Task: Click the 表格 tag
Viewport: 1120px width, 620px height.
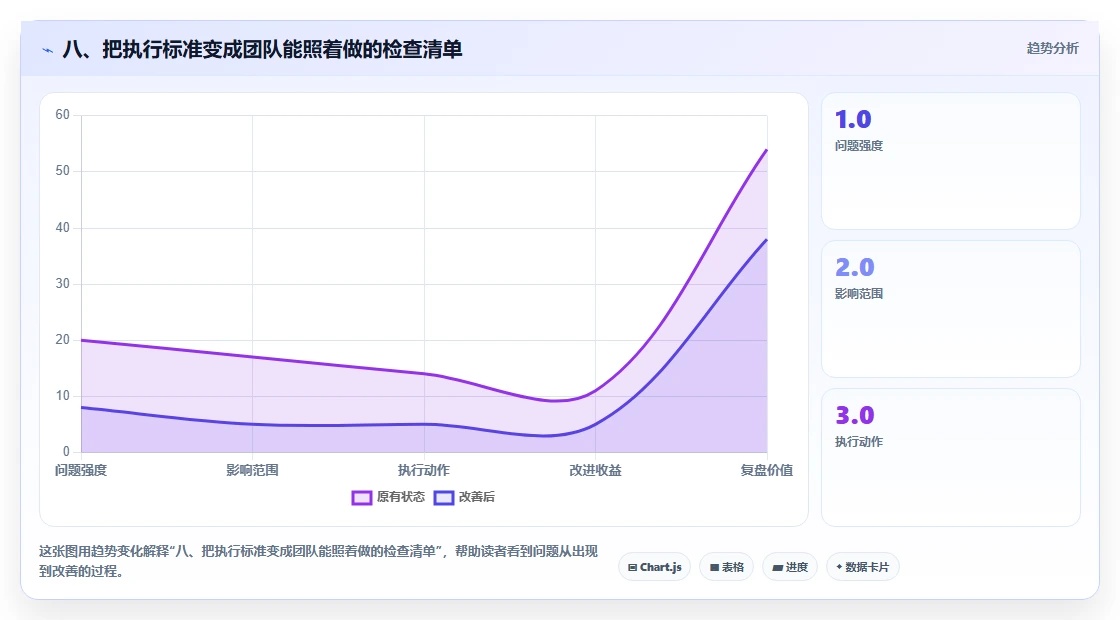Action: point(726,567)
